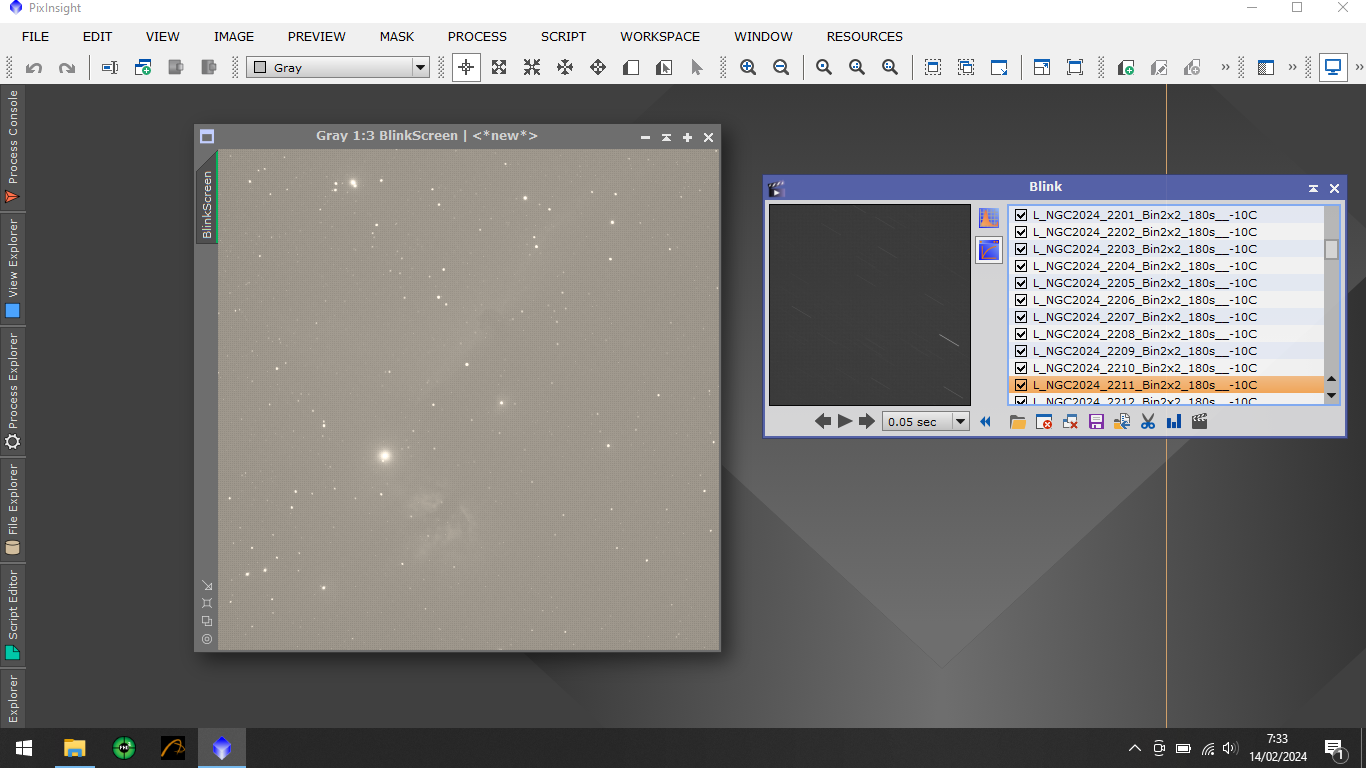Open the MASK menu

[x=397, y=36]
